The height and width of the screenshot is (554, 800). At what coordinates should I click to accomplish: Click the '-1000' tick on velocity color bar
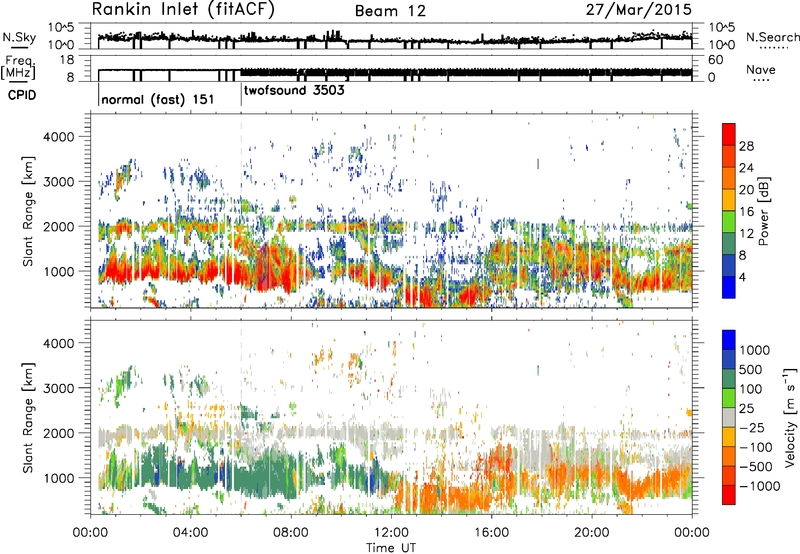[x=759, y=486]
